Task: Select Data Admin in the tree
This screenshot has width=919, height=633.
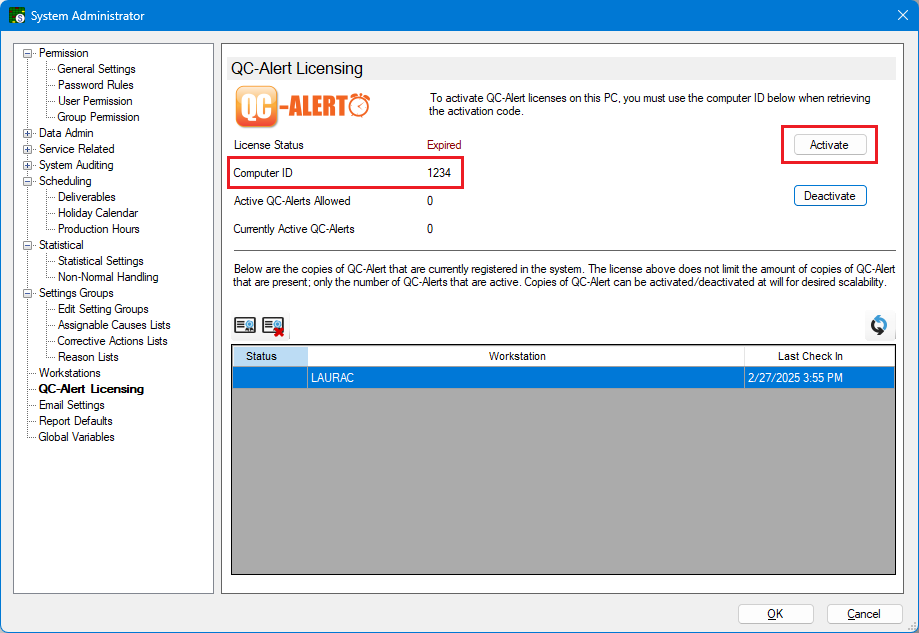Action: (x=66, y=133)
